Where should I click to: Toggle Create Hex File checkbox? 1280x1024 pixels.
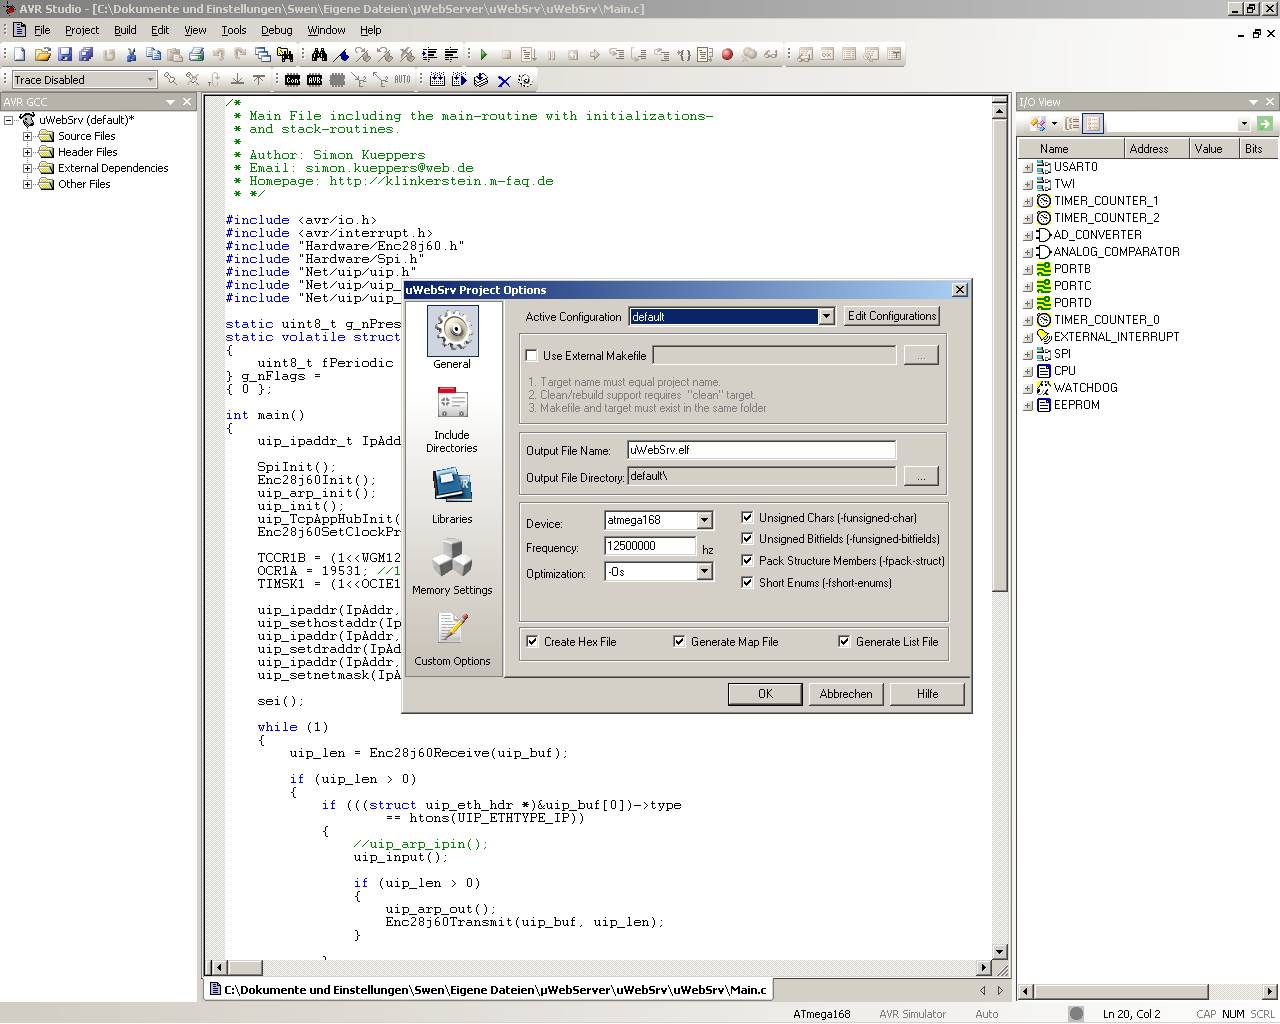(x=532, y=641)
